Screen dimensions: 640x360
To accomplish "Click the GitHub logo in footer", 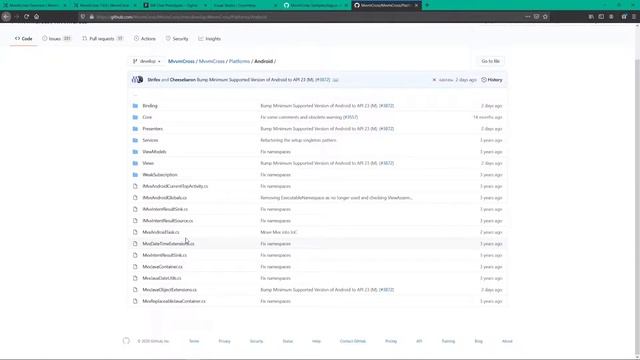I will coord(126,341).
